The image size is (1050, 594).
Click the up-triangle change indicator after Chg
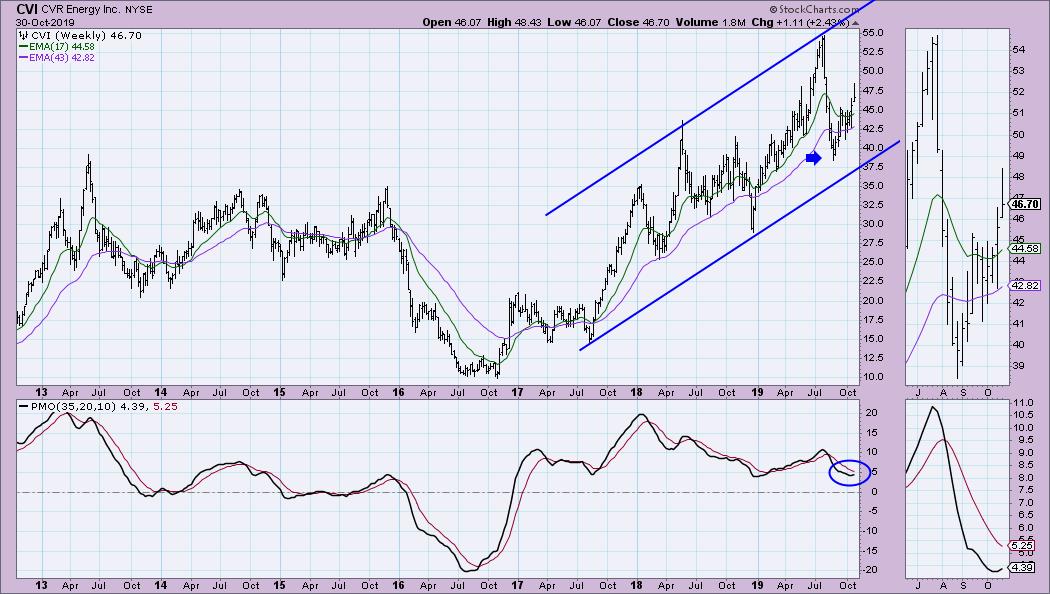[854, 23]
